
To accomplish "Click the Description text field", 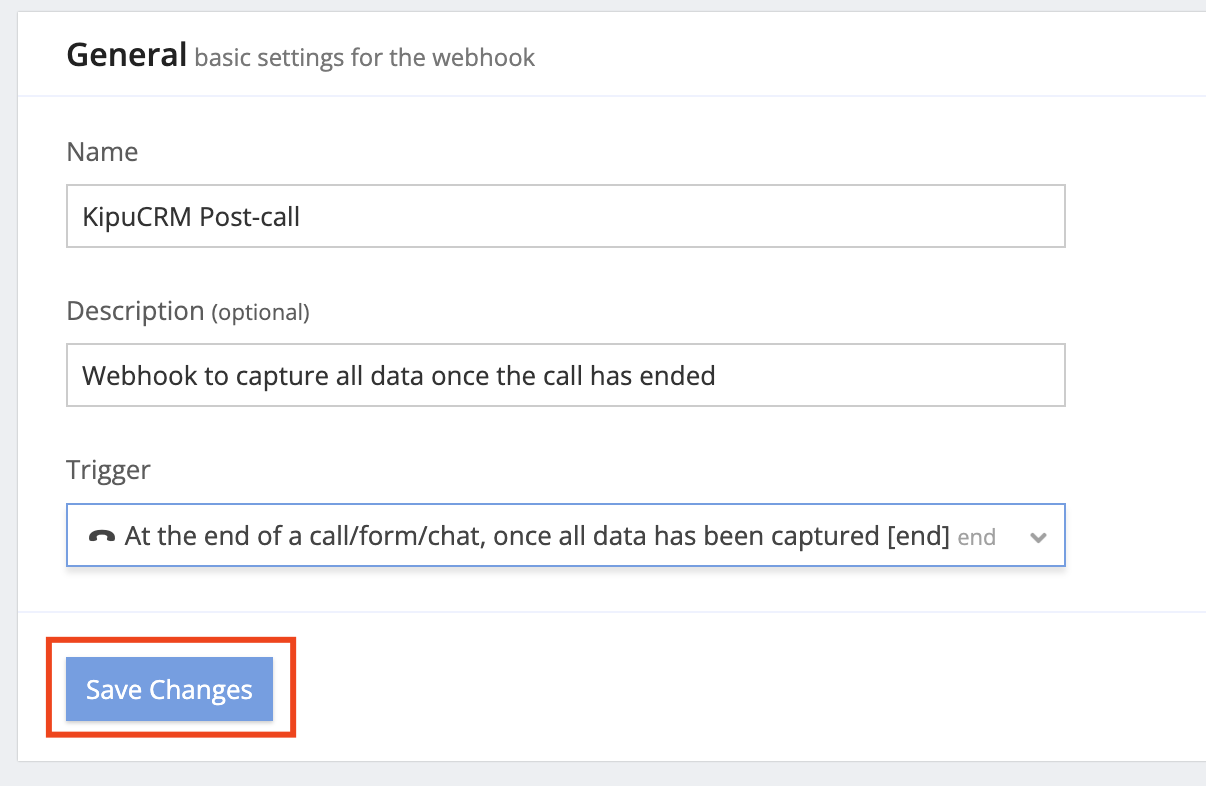I will 565,375.
